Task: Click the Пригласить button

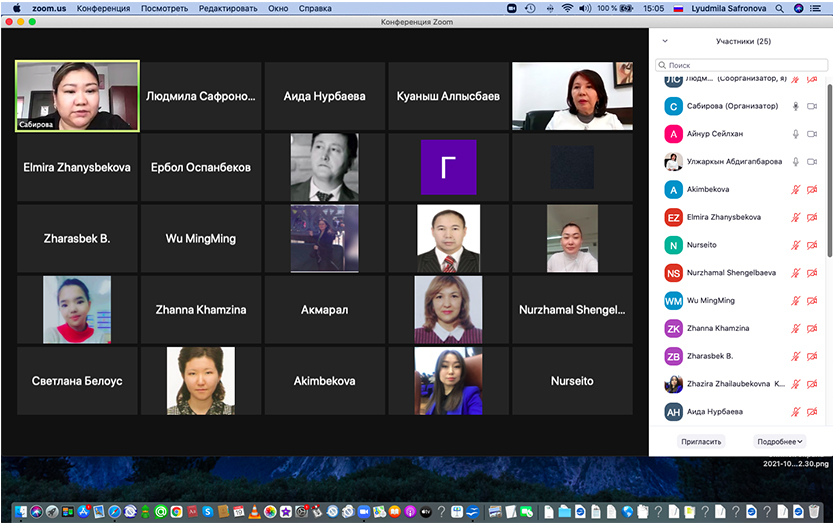Action: 700,441
